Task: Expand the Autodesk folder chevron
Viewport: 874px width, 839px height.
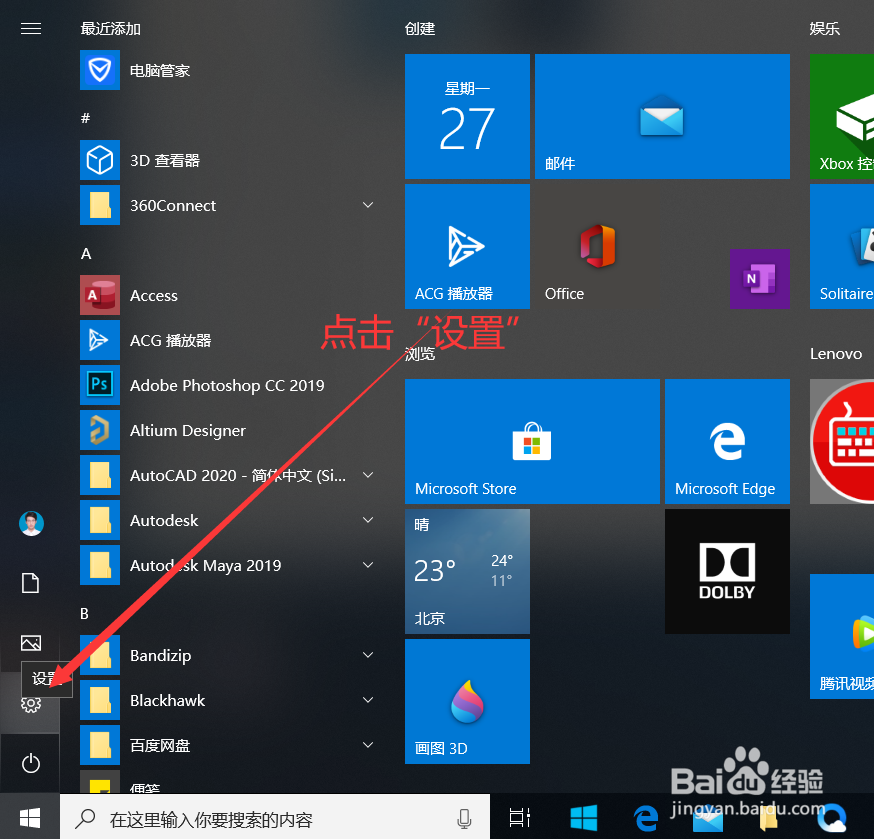Action: 368,520
